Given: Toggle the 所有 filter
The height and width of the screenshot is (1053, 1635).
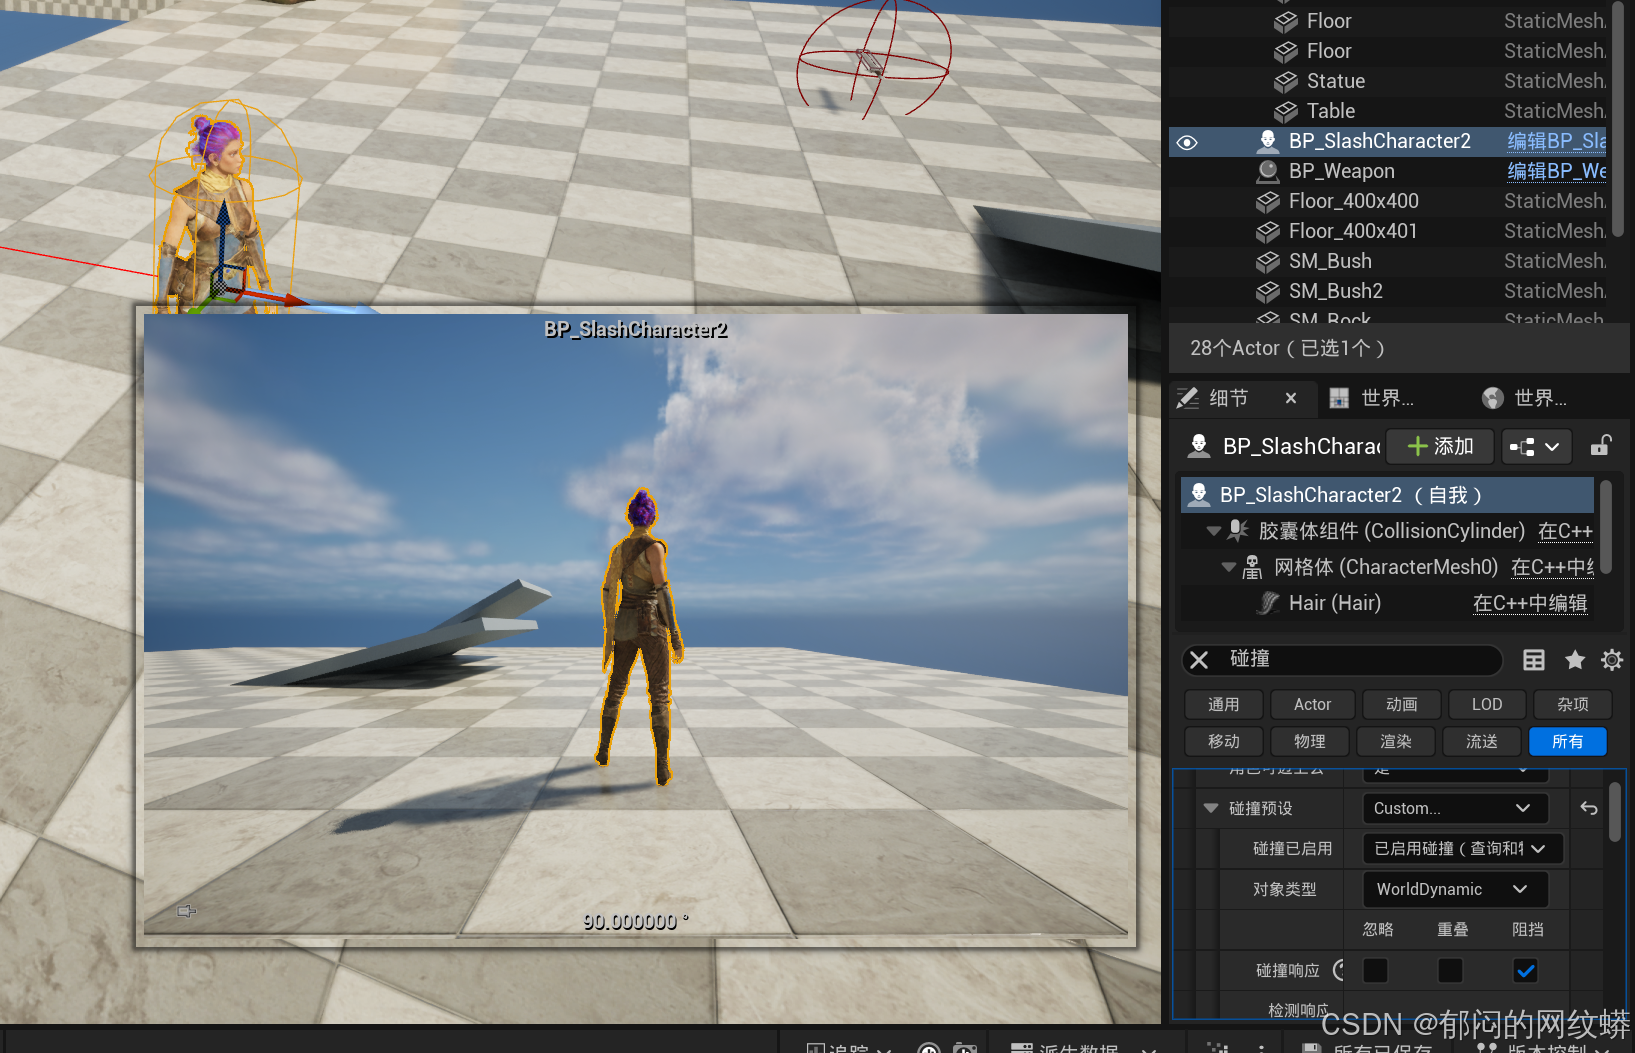Looking at the screenshot, I should (1568, 742).
